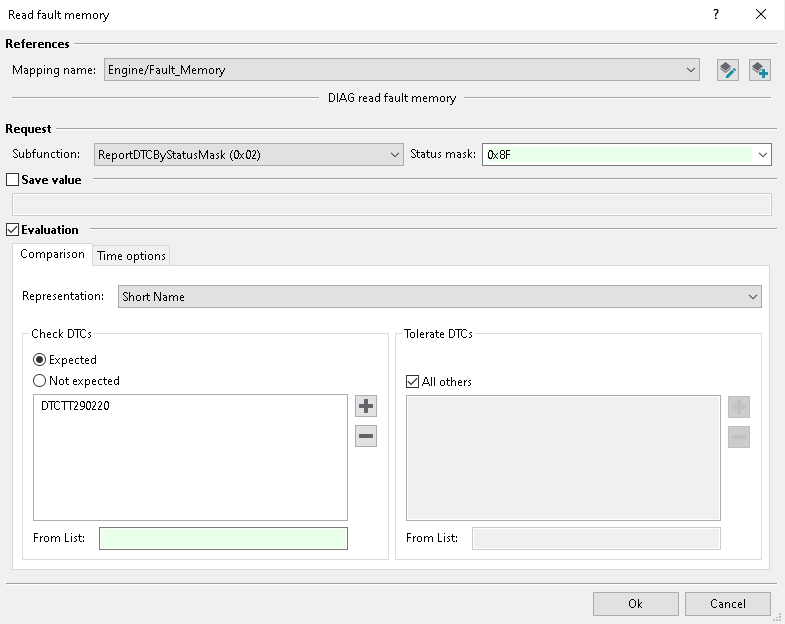Viewport: 785px width, 624px height.
Task: Click the Cancel button
Action: 727,604
